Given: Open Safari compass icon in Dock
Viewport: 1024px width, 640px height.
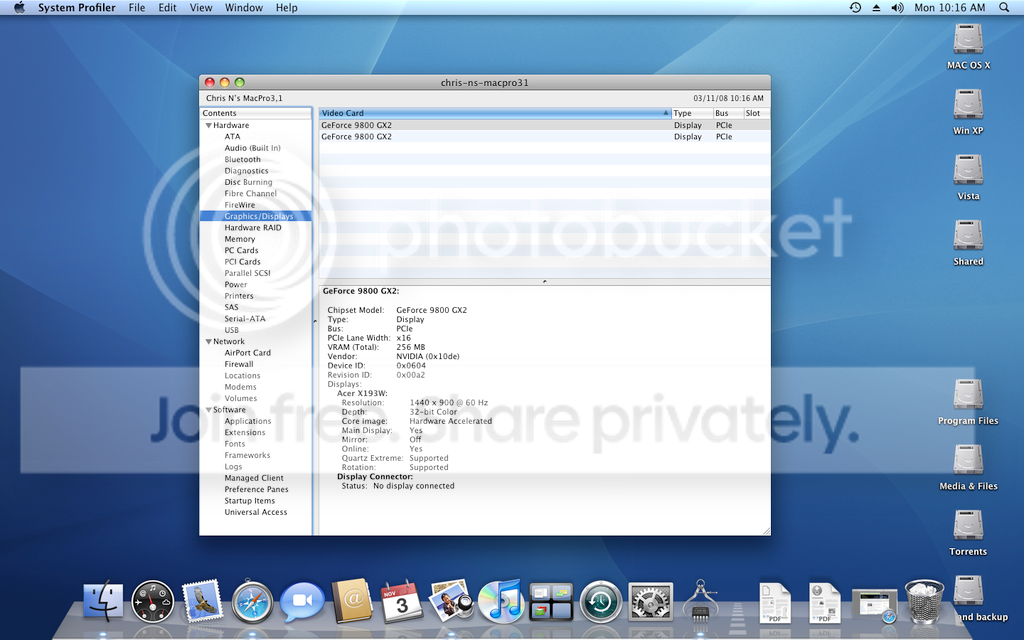Looking at the screenshot, I should coord(252,601).
